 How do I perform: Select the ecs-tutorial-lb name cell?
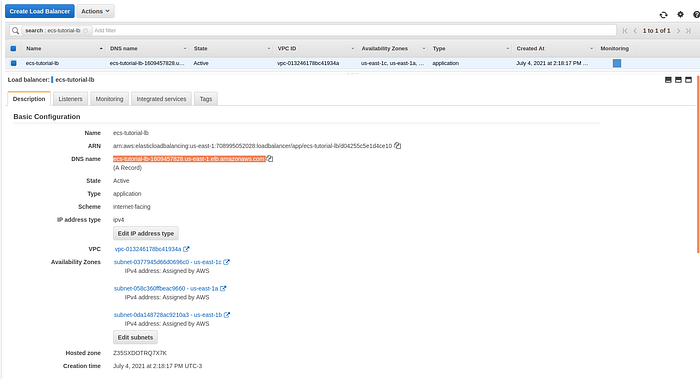pyautogui.click(x=42, y=63)
